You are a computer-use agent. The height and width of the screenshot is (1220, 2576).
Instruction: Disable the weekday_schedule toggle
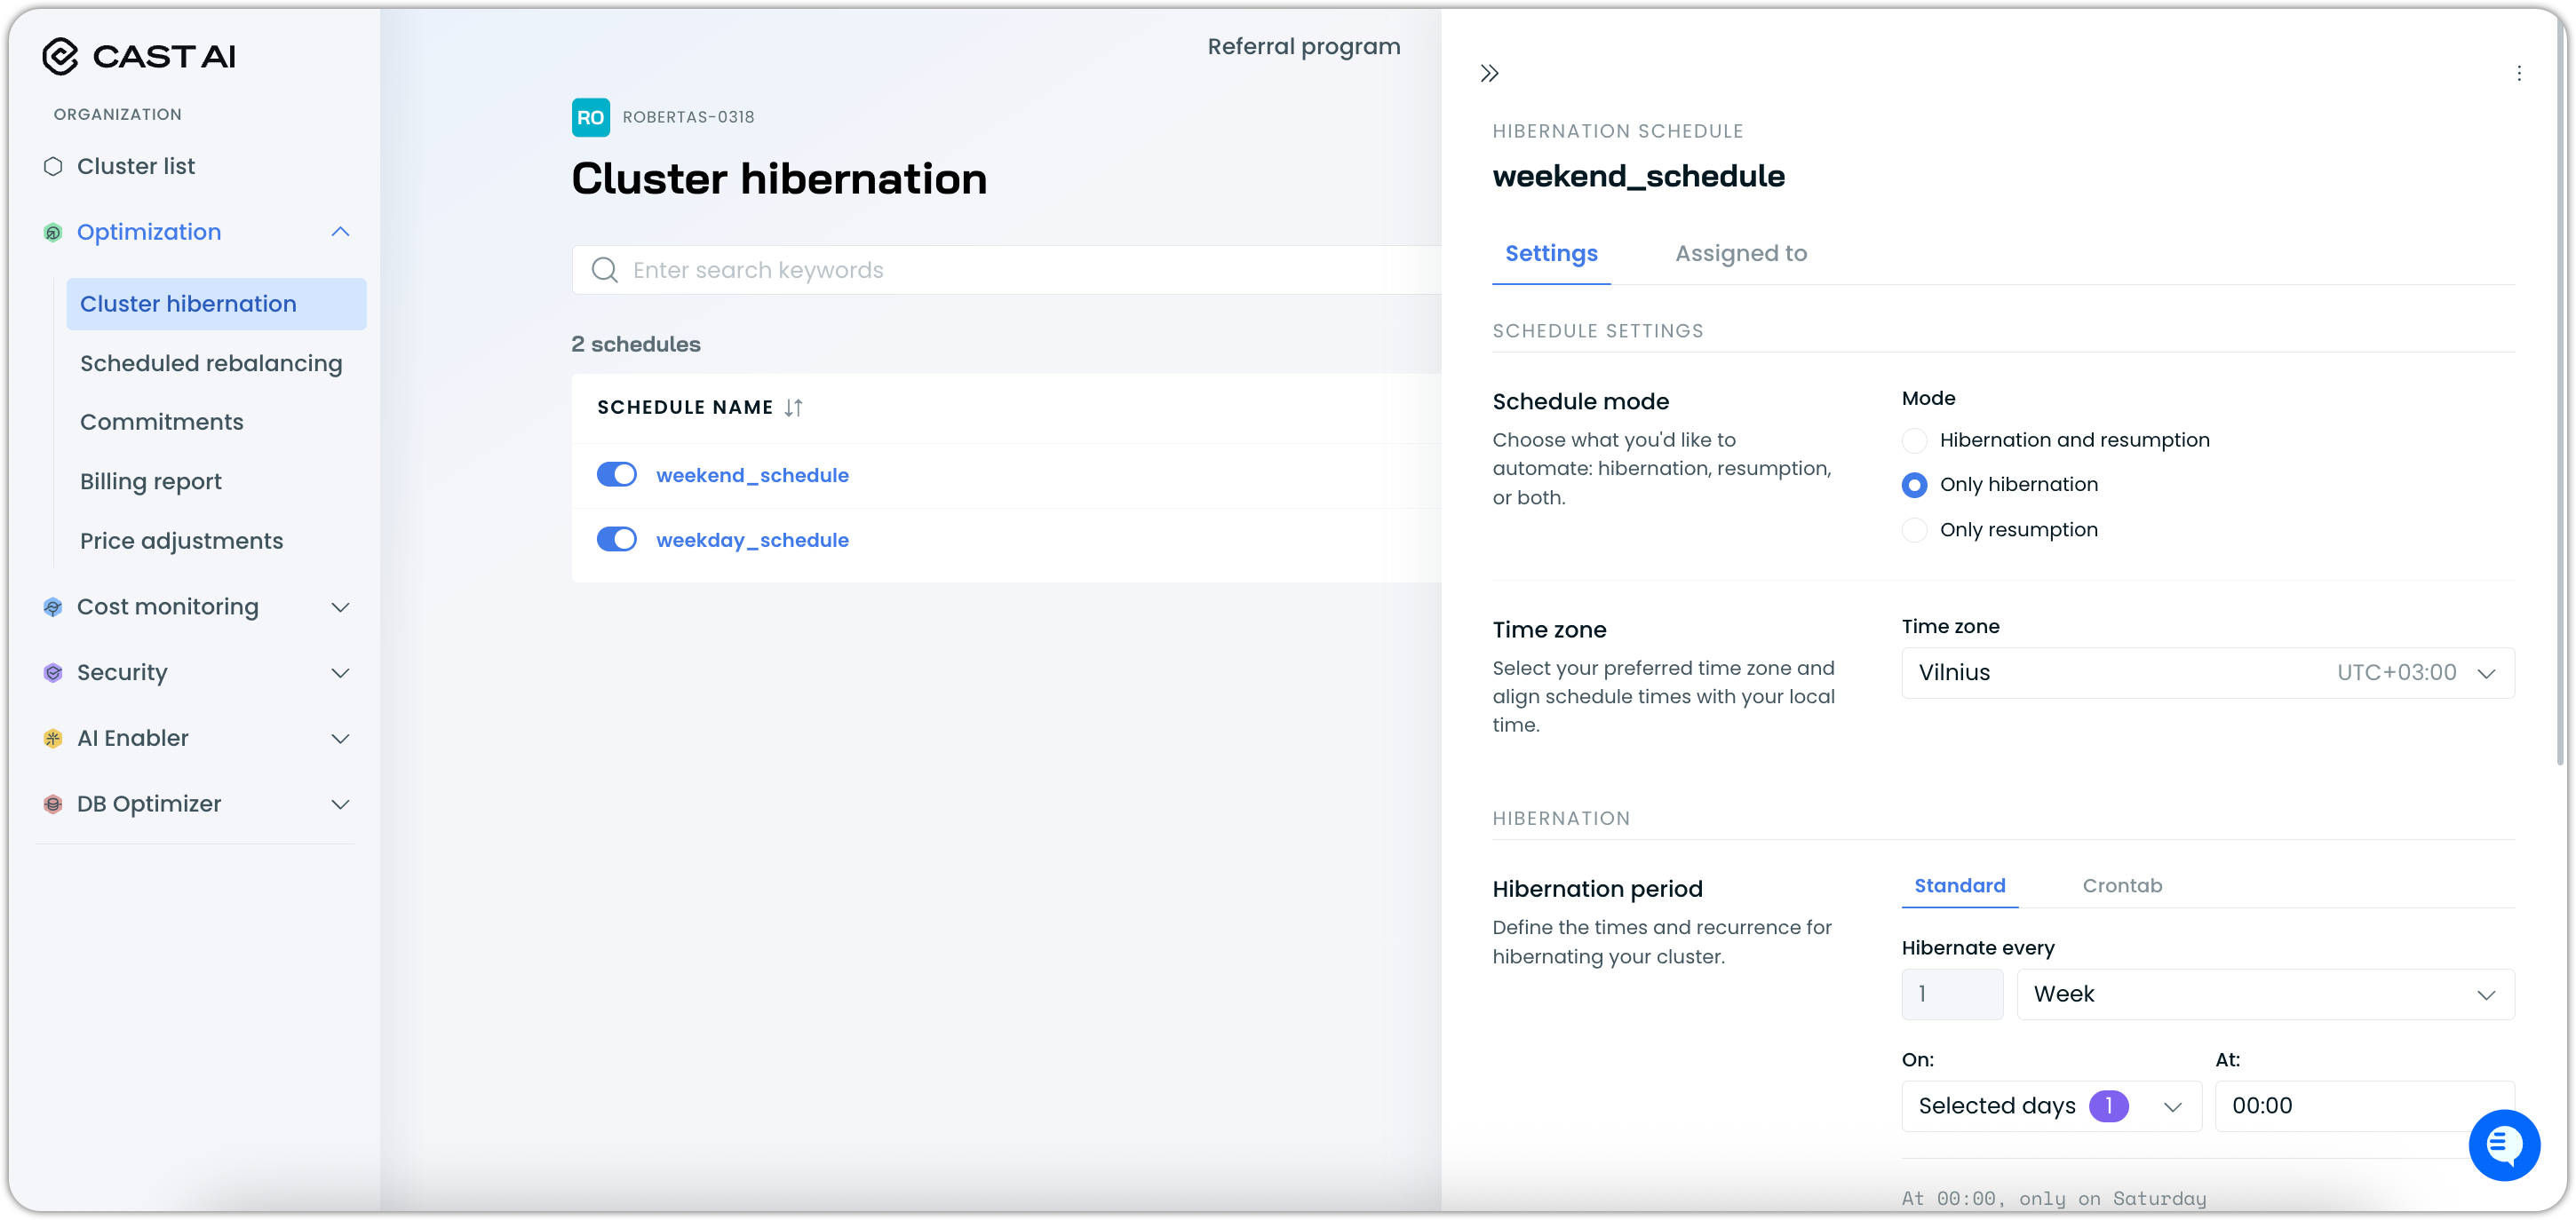tap(616, 539)
